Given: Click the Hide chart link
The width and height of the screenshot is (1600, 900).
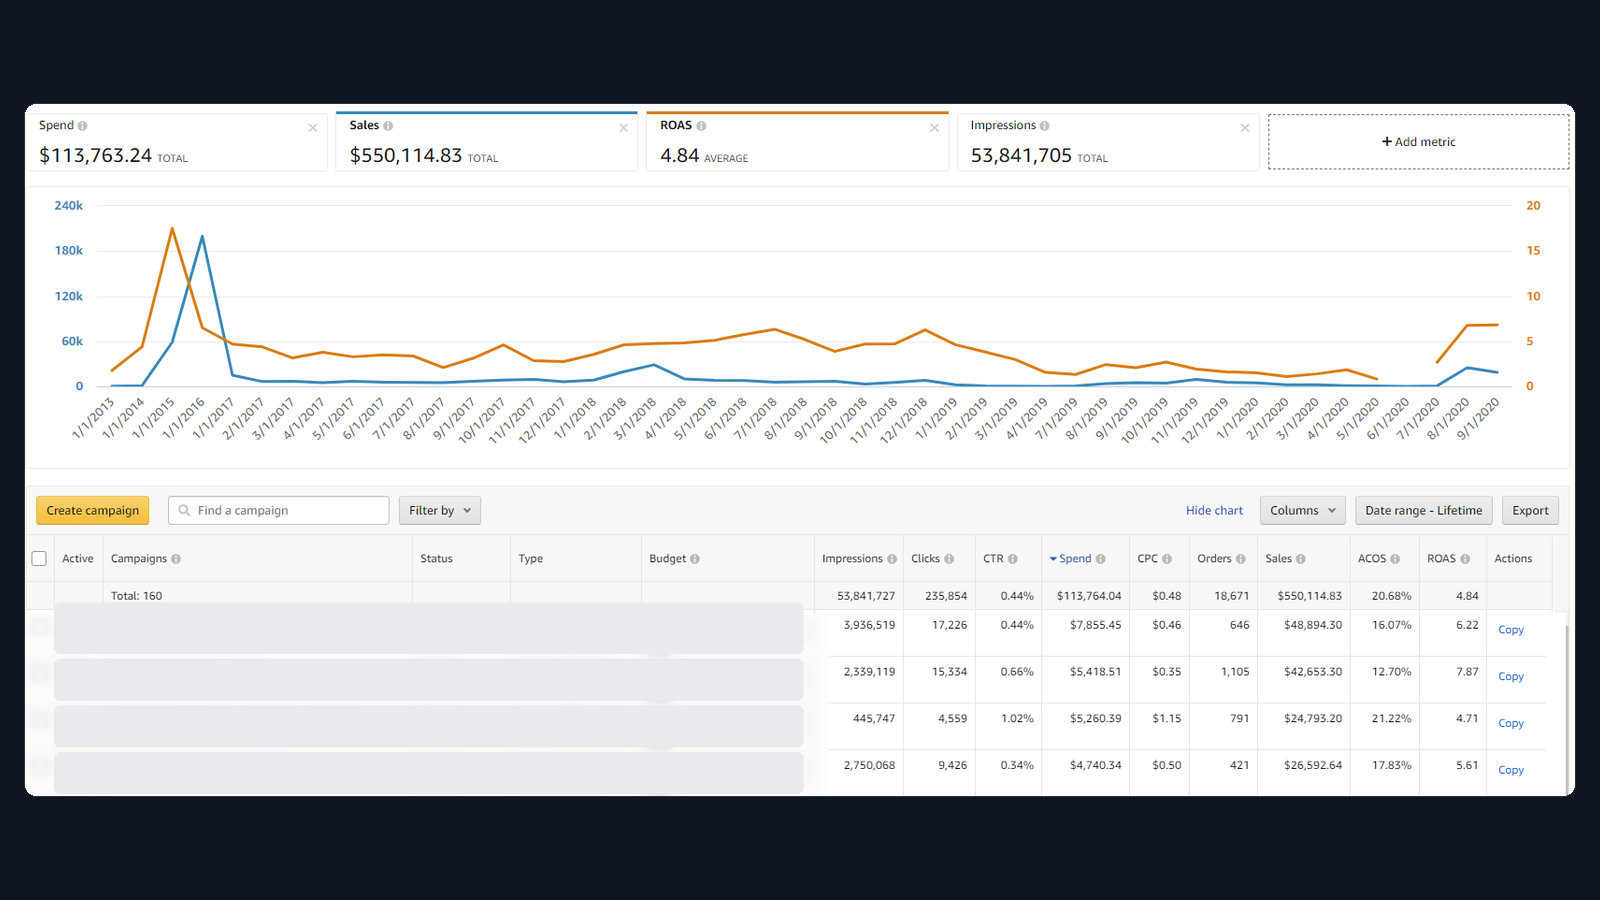Looking at the screenshot, I should pyautogui.click(x=1214, y=510).
